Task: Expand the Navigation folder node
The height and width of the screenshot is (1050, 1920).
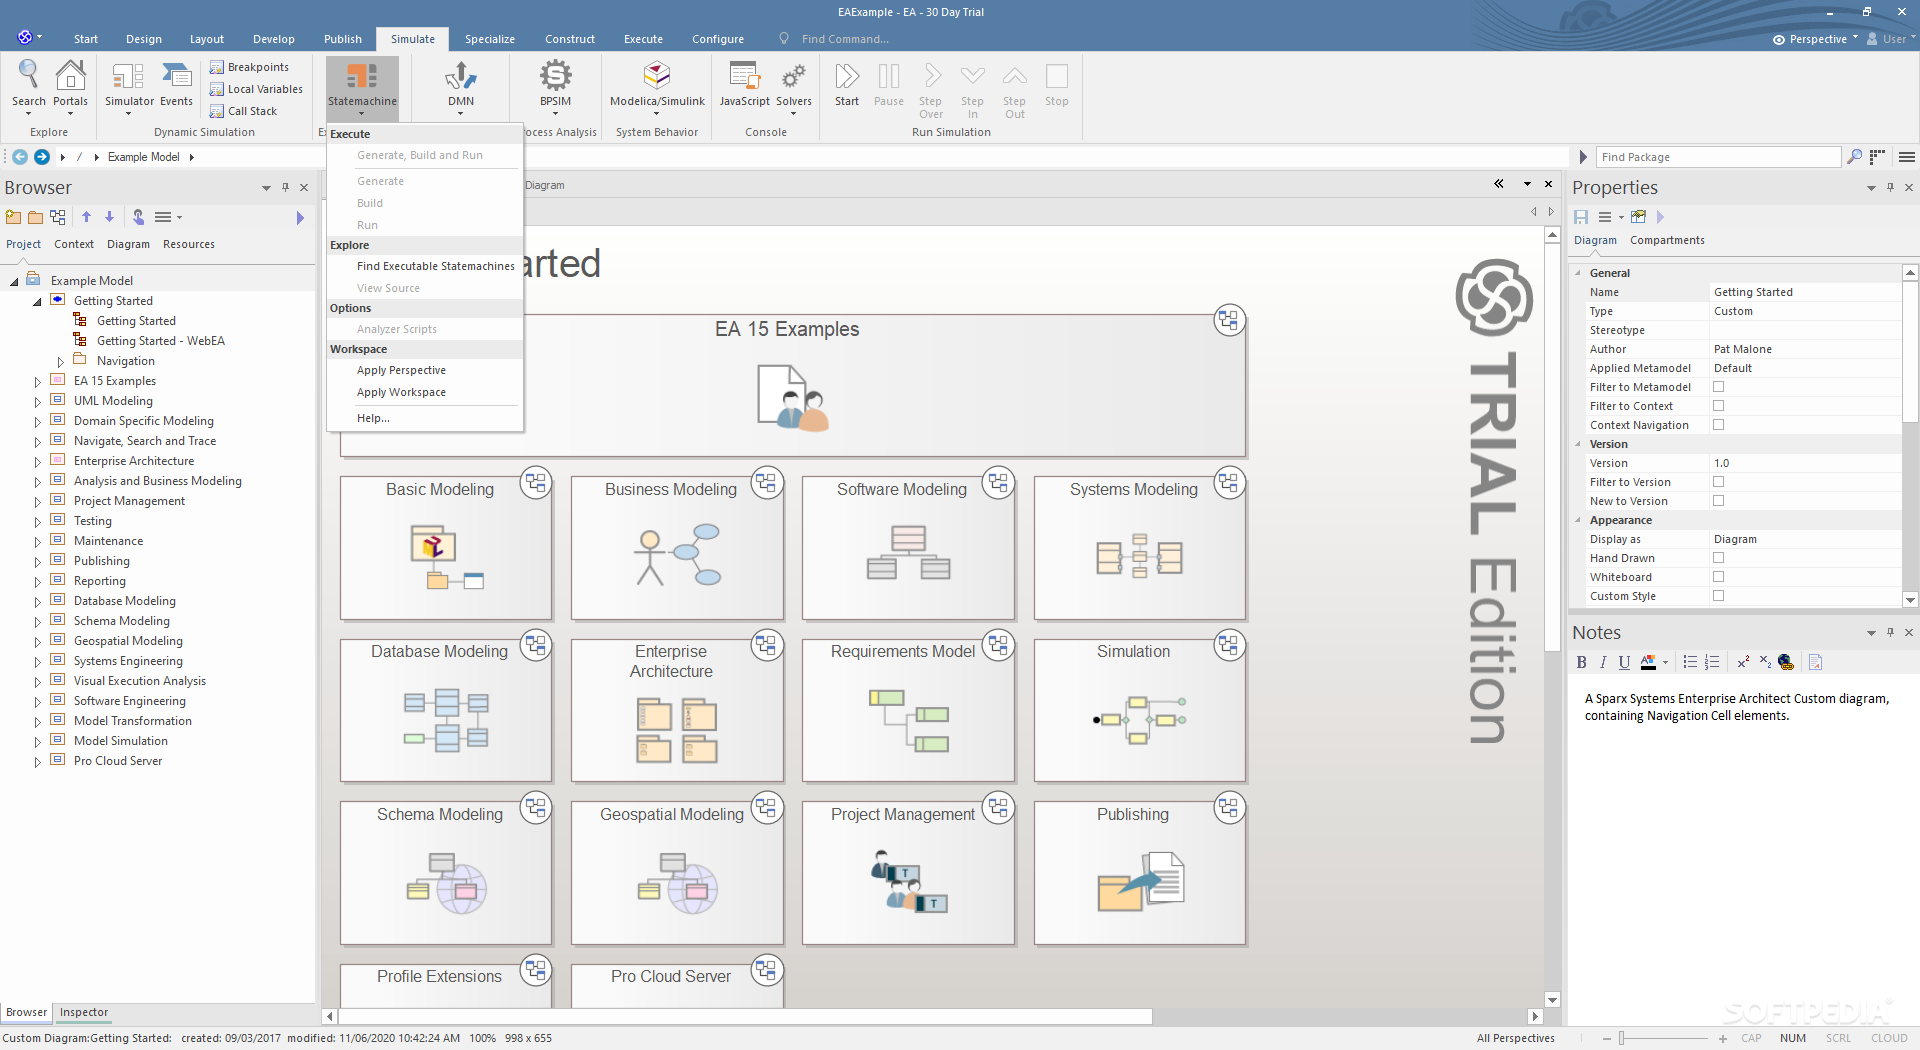Action: (x=61, y=362)
